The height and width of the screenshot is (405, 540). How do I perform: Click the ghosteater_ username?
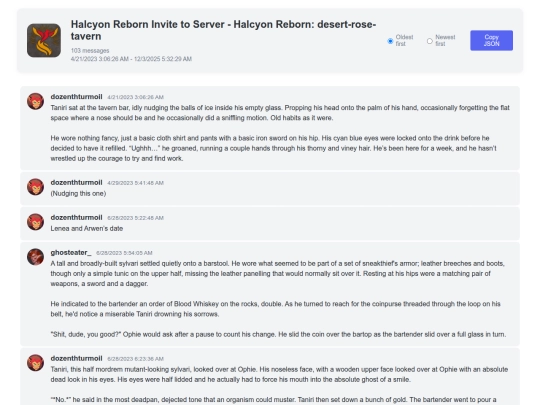click(x=71, y=252)
